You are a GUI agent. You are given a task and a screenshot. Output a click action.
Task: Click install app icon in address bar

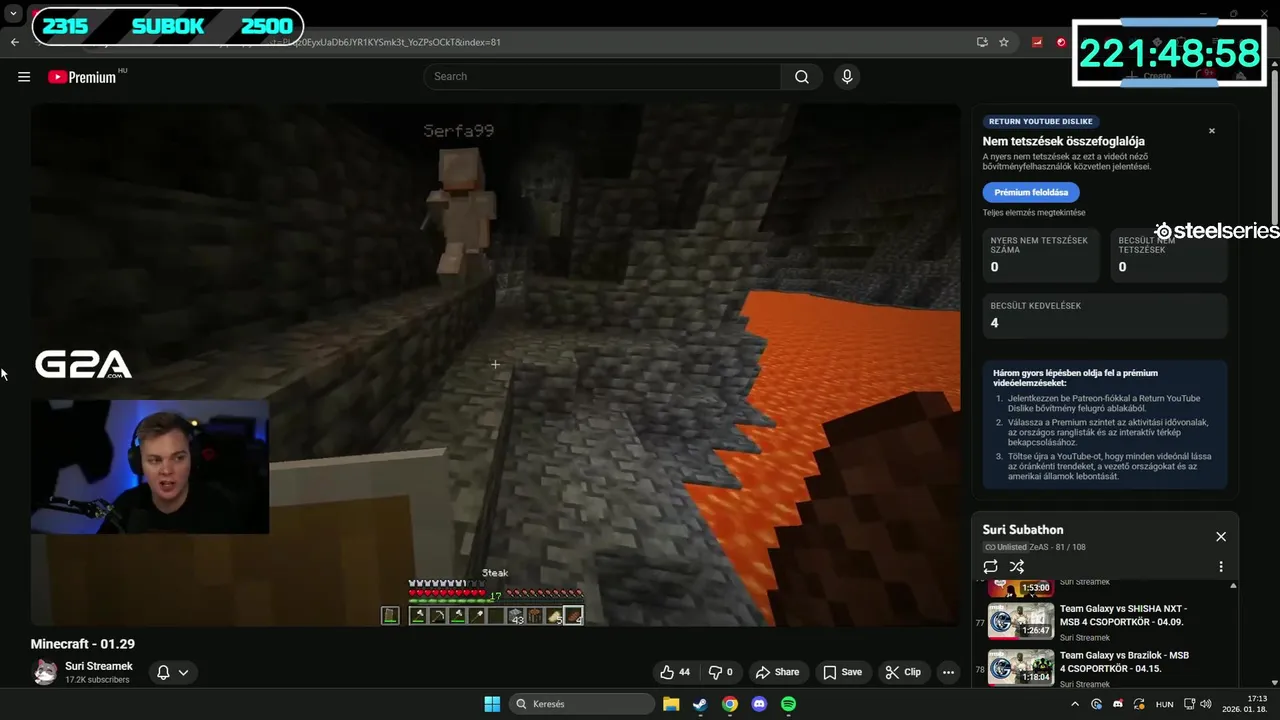pos(982,42)
